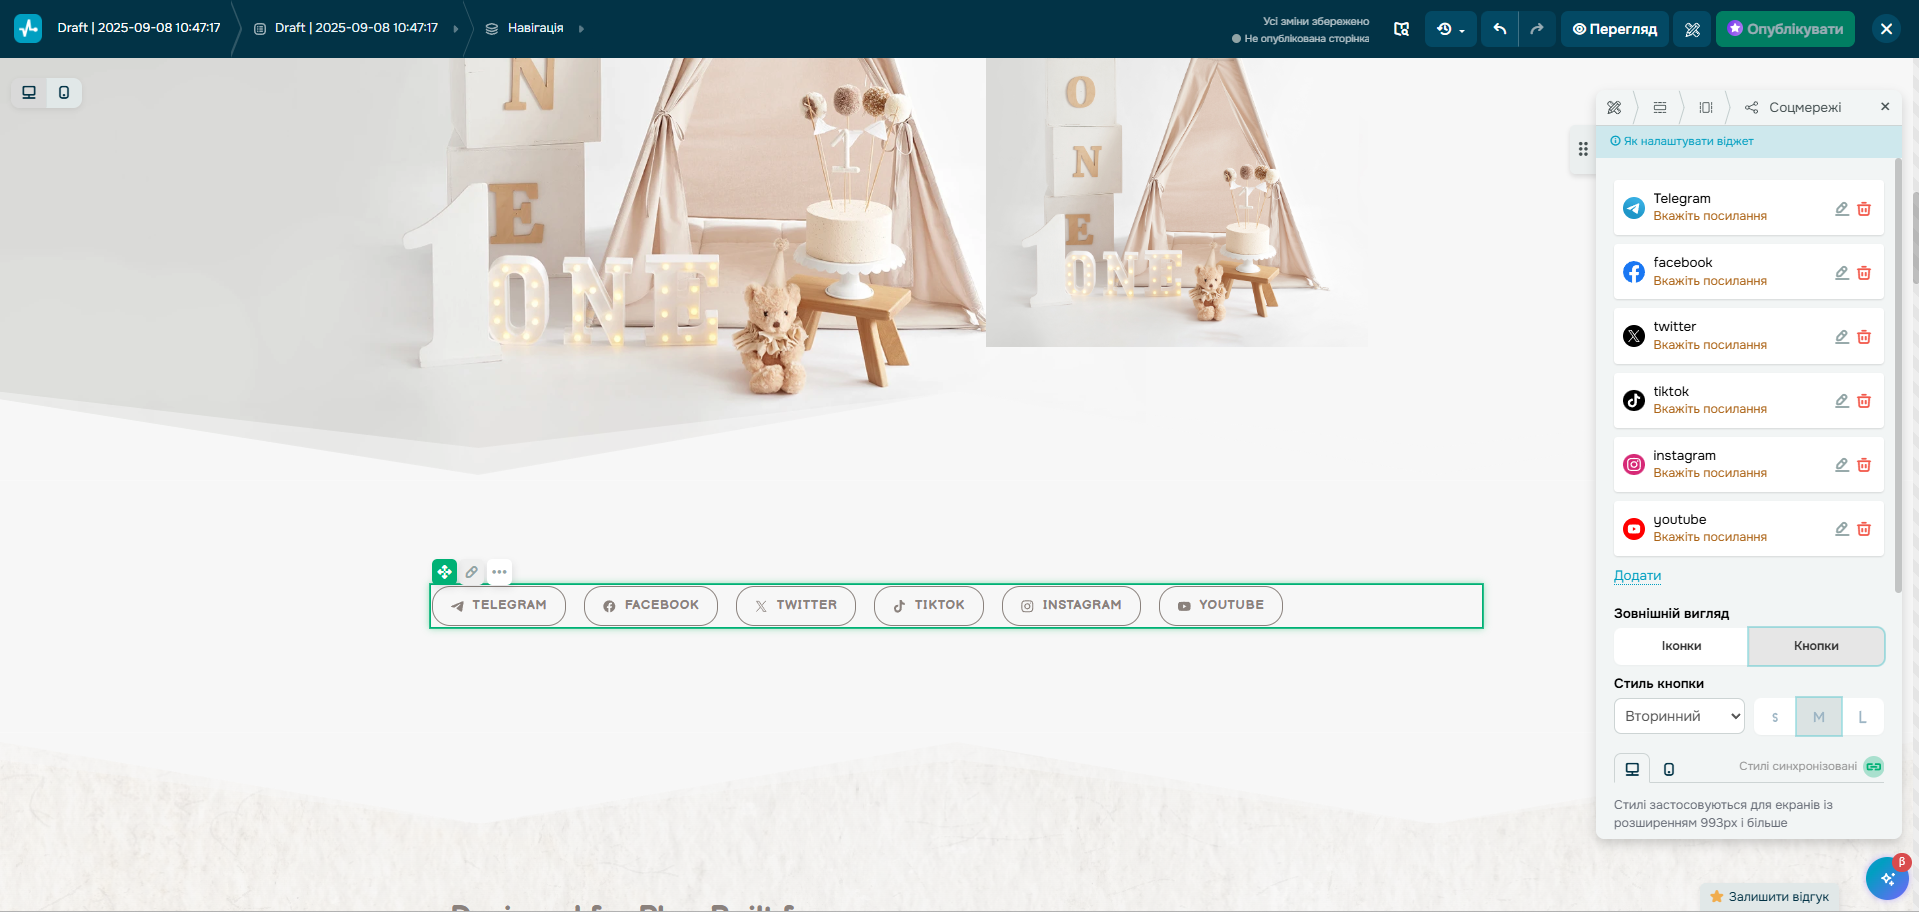Click the move handle of the selected widget
This screenshot has width=1919, height=912.
[444, 572]
